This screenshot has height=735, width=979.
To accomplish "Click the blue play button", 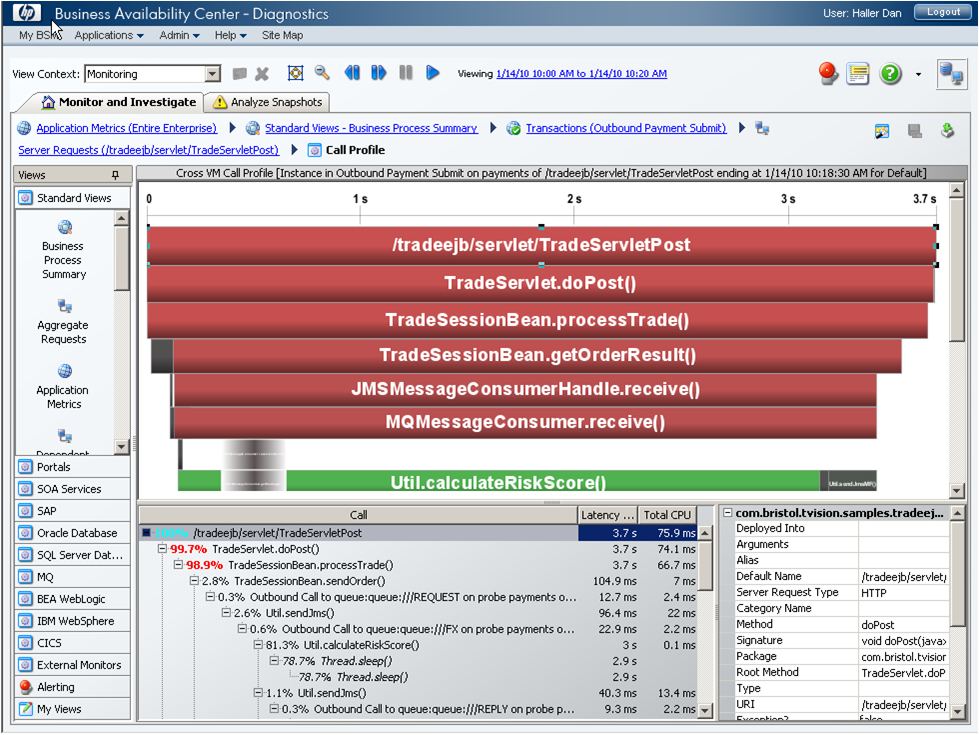I will [432, 73].
